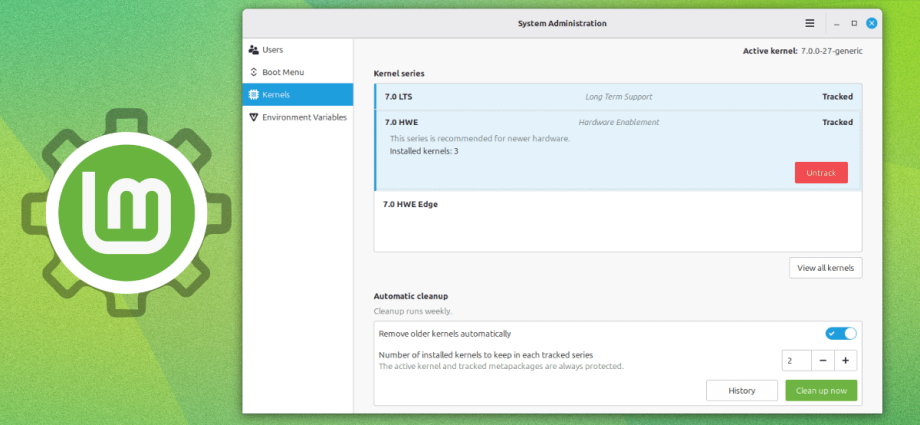Minimize the System Administration window
The width and height of the screenshot is (920, 425).
click(x=837, y=23)
